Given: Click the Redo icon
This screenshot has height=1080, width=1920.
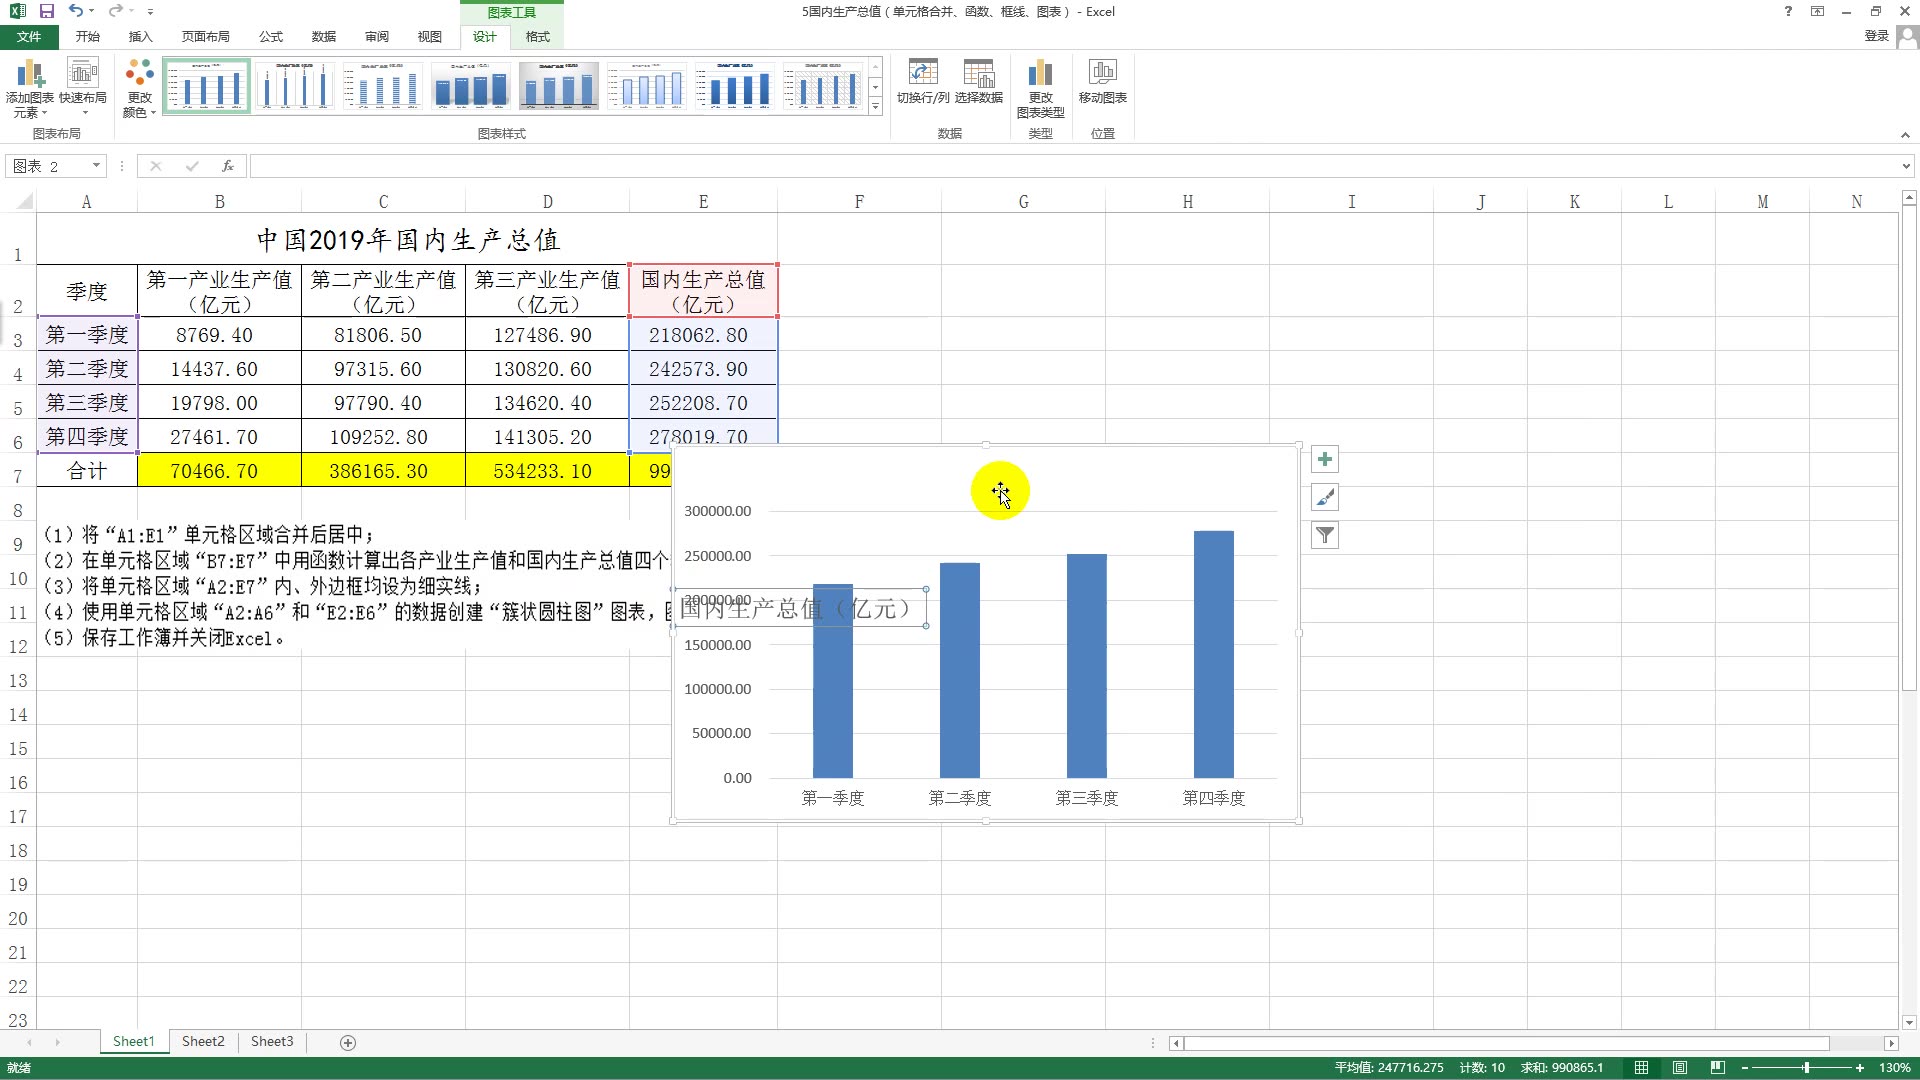Looking at the screenshot, I should pyautogui.click(x=116, y=11).
